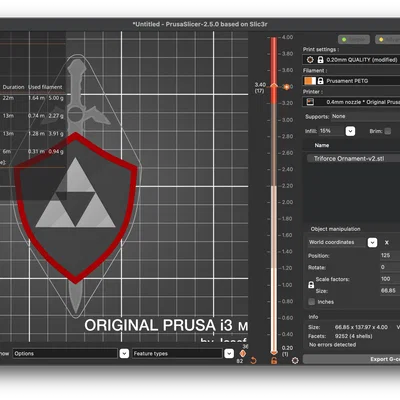Click the Object manipulation section label

point(335,229)
